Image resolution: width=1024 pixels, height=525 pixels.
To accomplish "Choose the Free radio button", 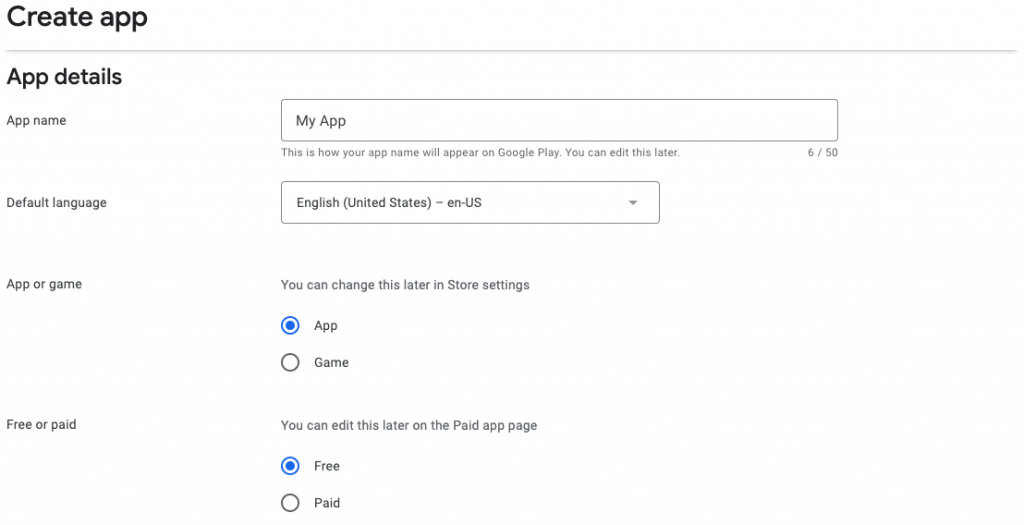I will 290,466.
